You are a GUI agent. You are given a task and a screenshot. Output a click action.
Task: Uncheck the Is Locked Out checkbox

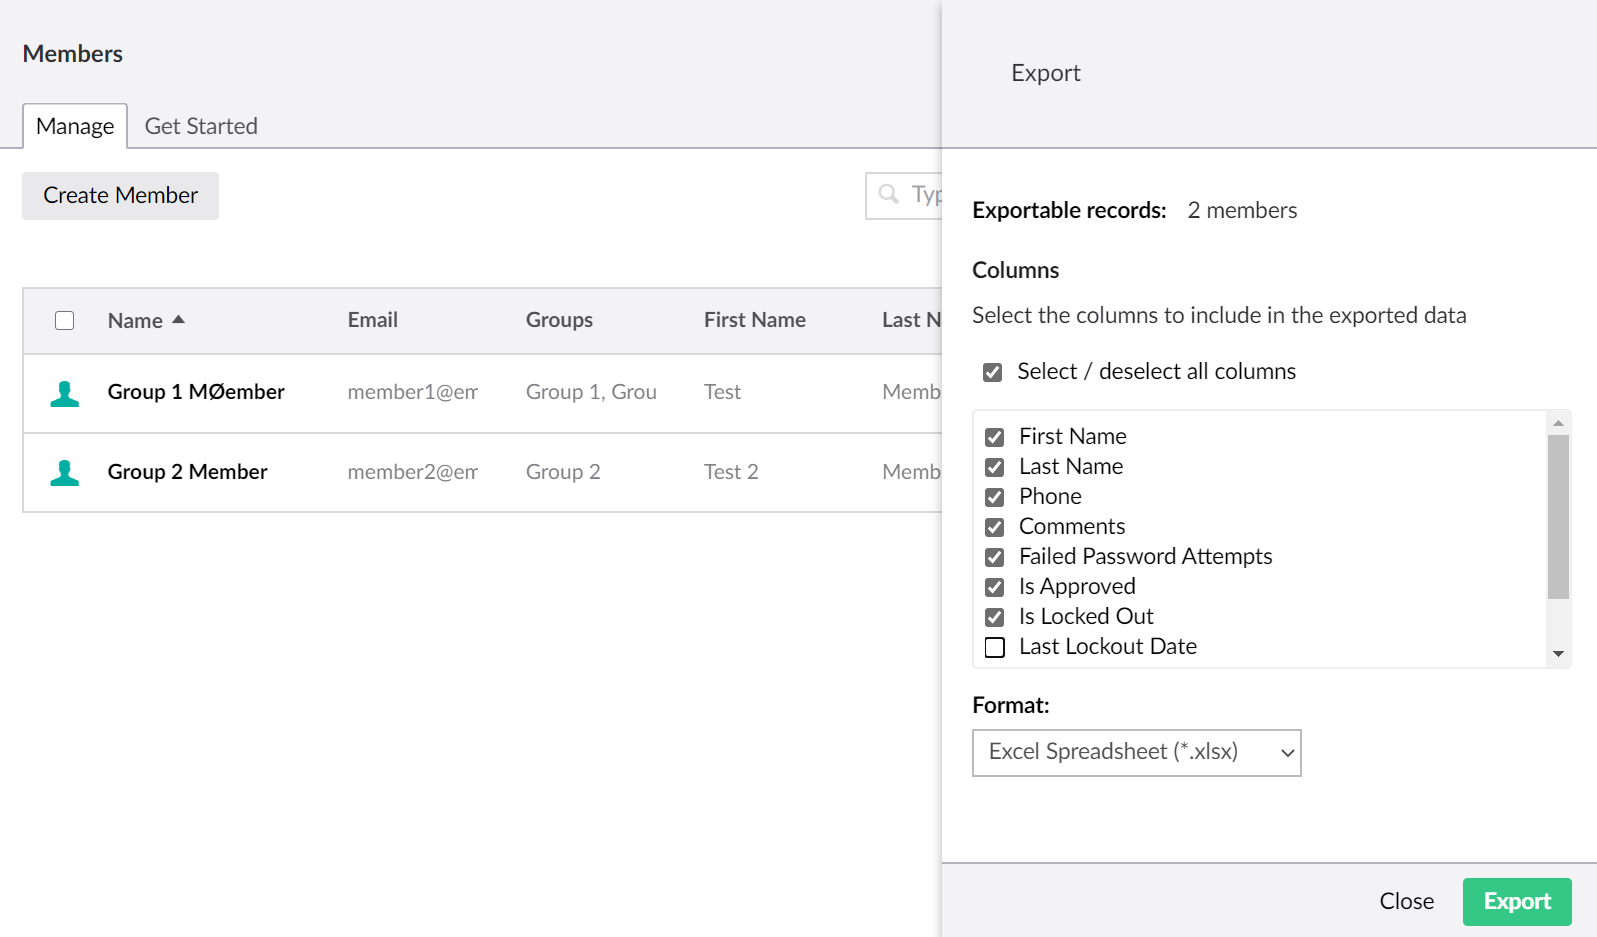pyautogui.click(x=994, y=617)
